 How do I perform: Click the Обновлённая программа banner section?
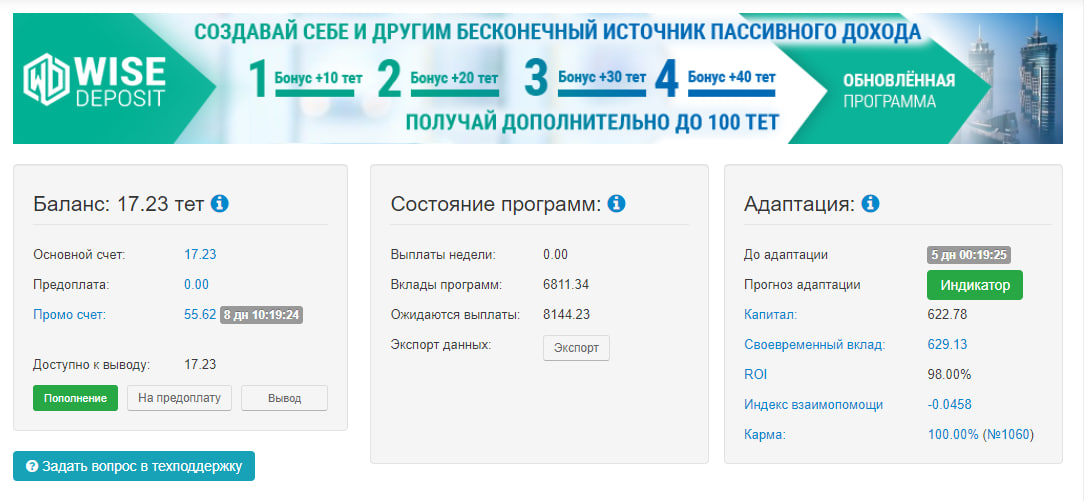click(x=898, y=90)
